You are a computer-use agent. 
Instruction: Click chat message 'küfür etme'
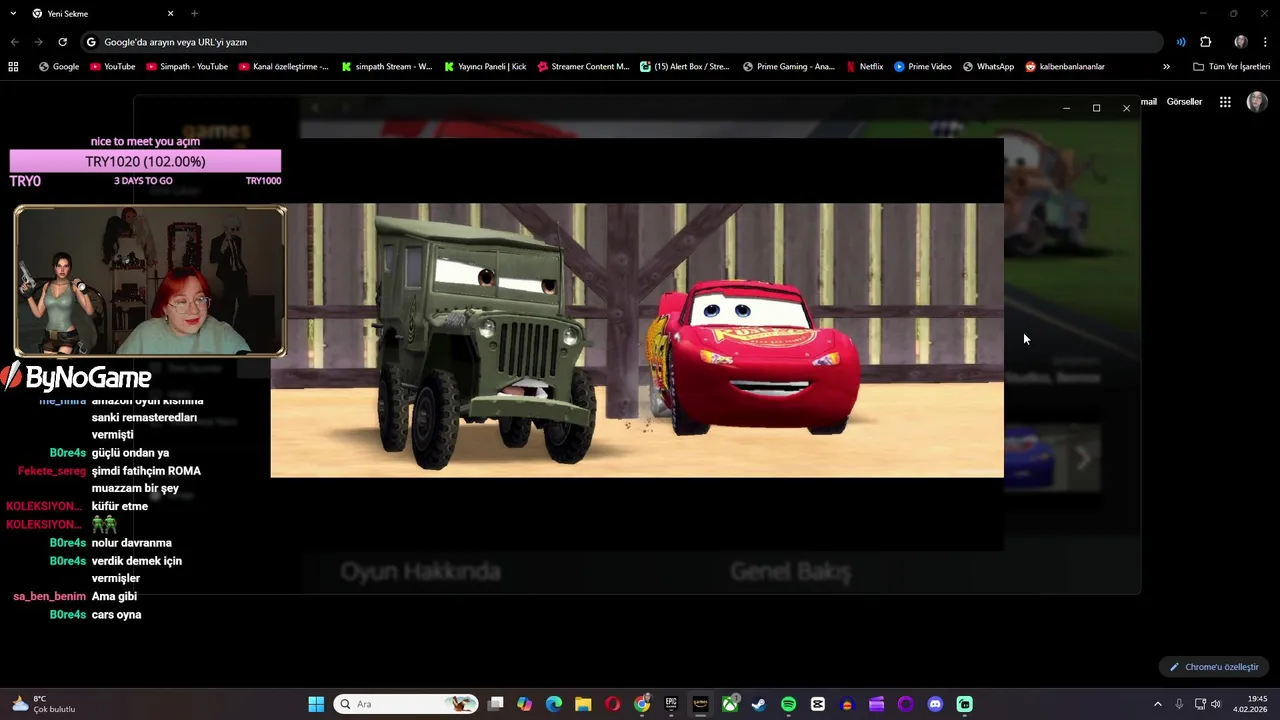point(119,507)
